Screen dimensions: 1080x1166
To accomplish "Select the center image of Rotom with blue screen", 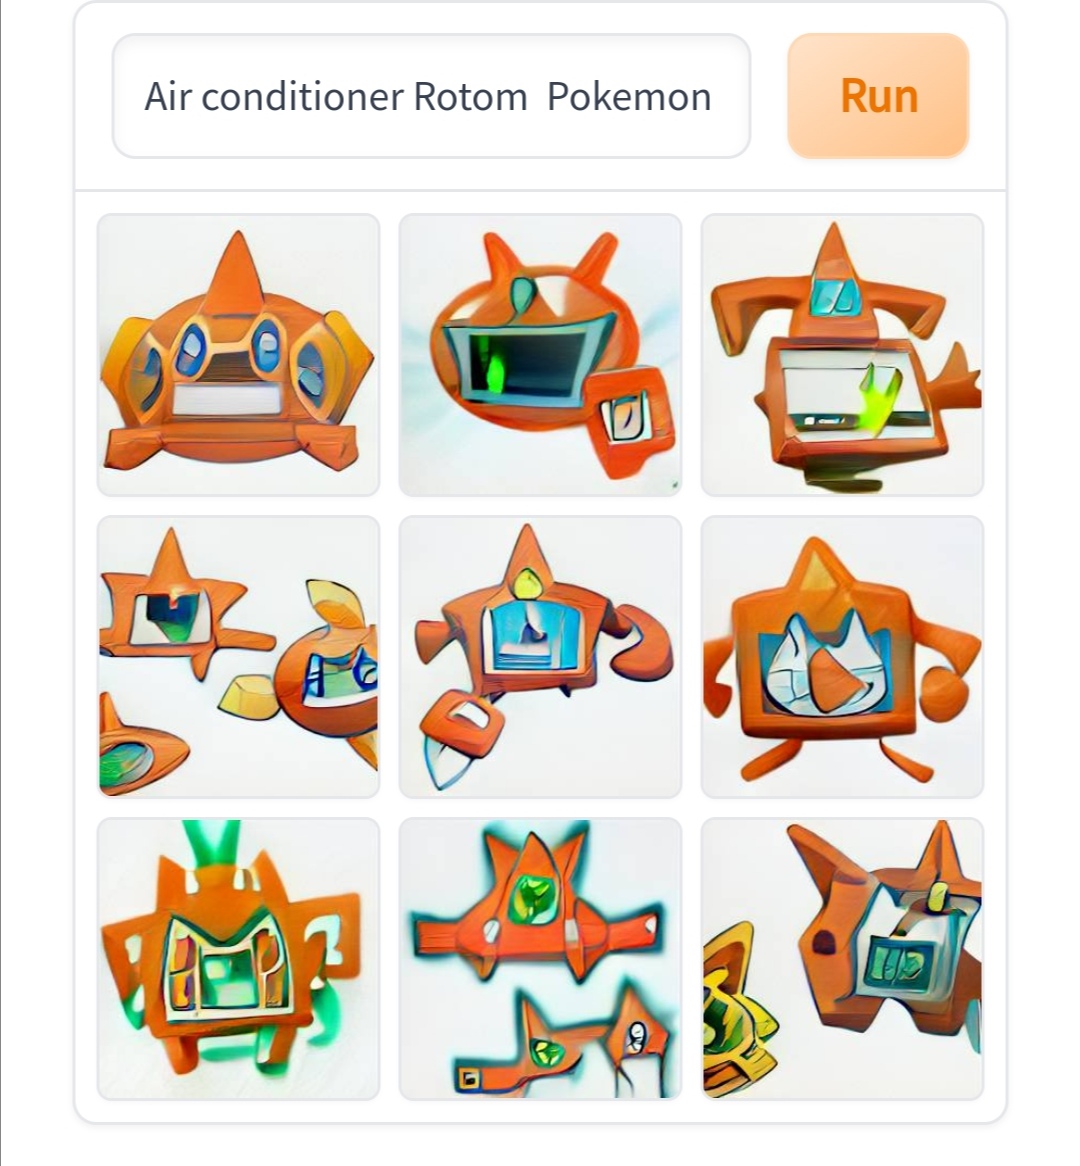I will [x=540, y=657].
